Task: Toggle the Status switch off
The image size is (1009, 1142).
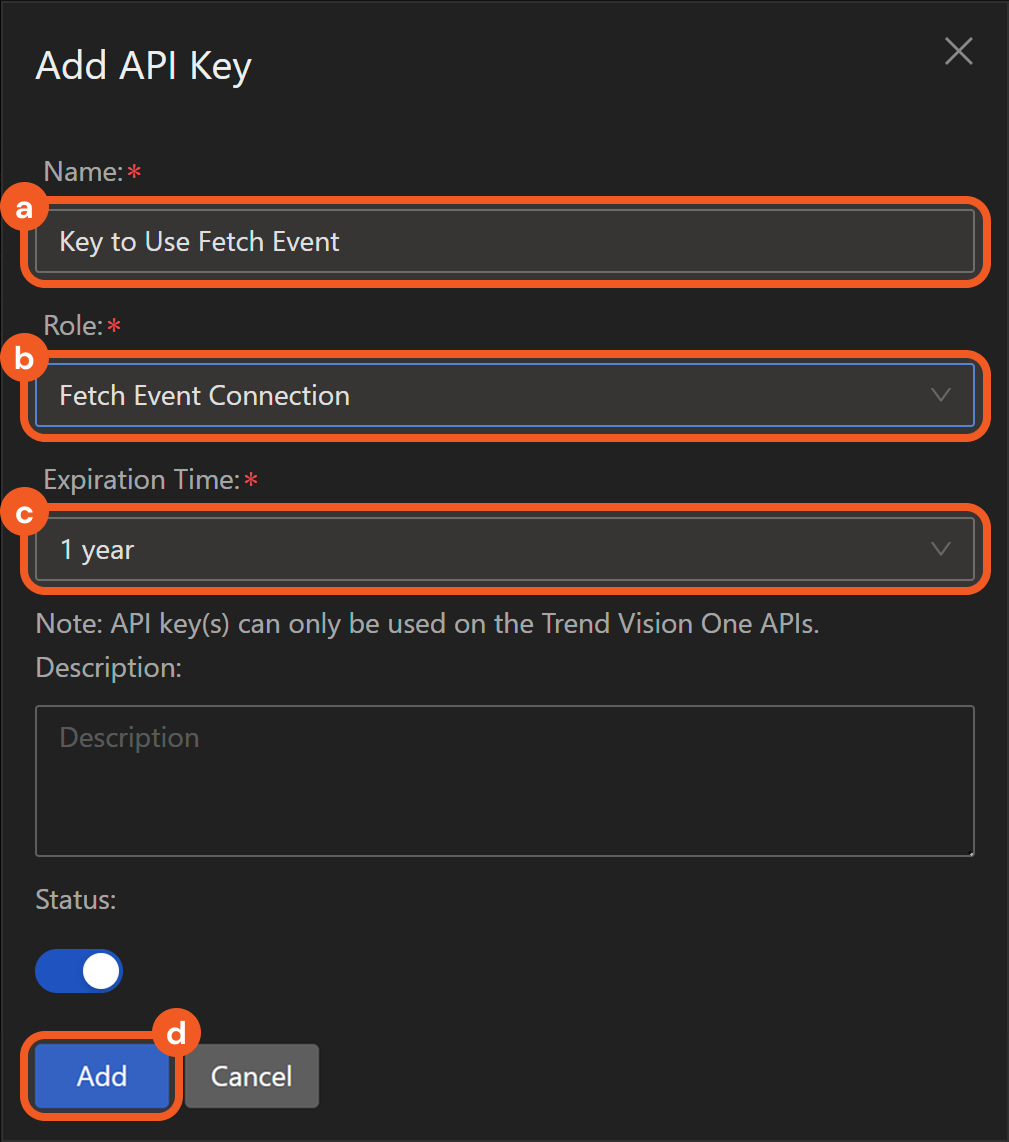Action: 79,971
